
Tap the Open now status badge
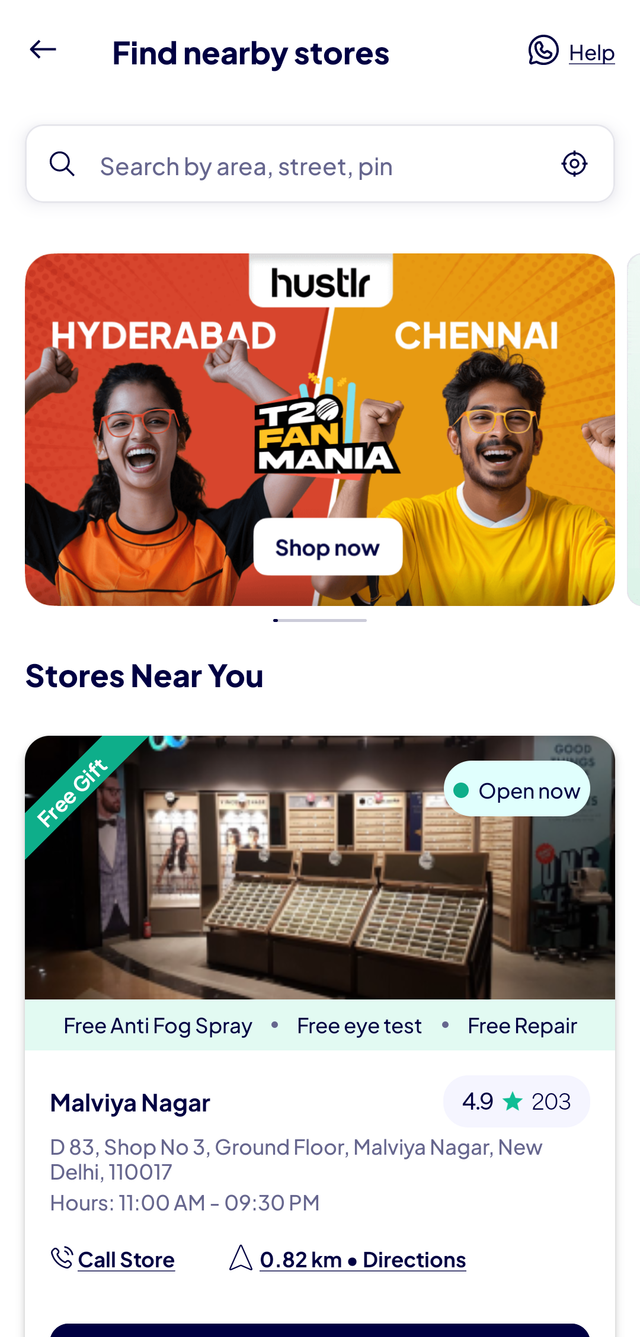517,791
